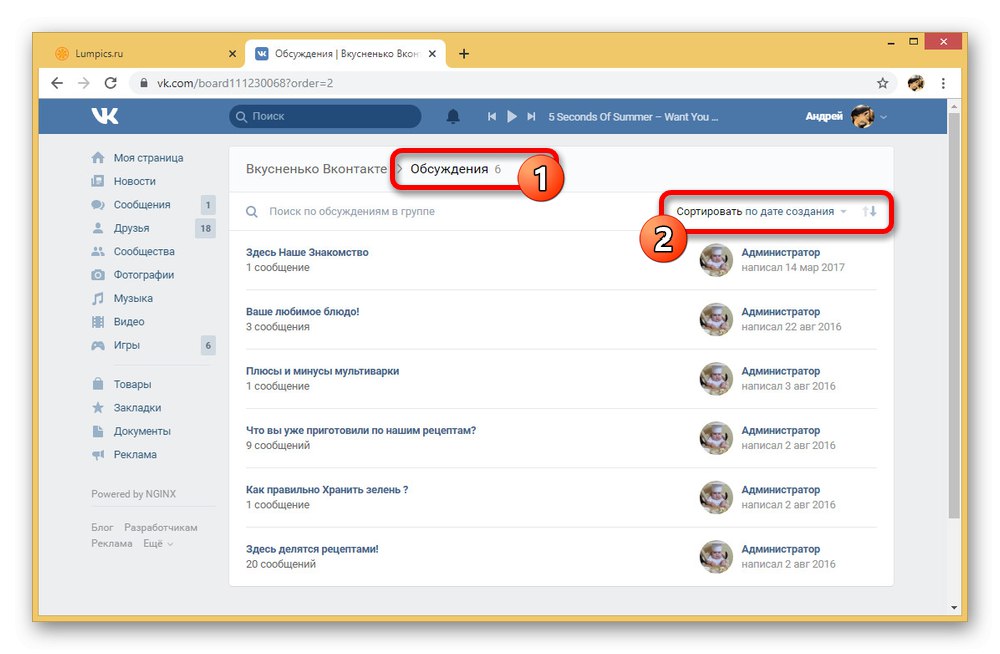The height and width of the screenshot is (654, 1000).
Task: Open Новости in the sidebar
Action: (x=135, y=181)
